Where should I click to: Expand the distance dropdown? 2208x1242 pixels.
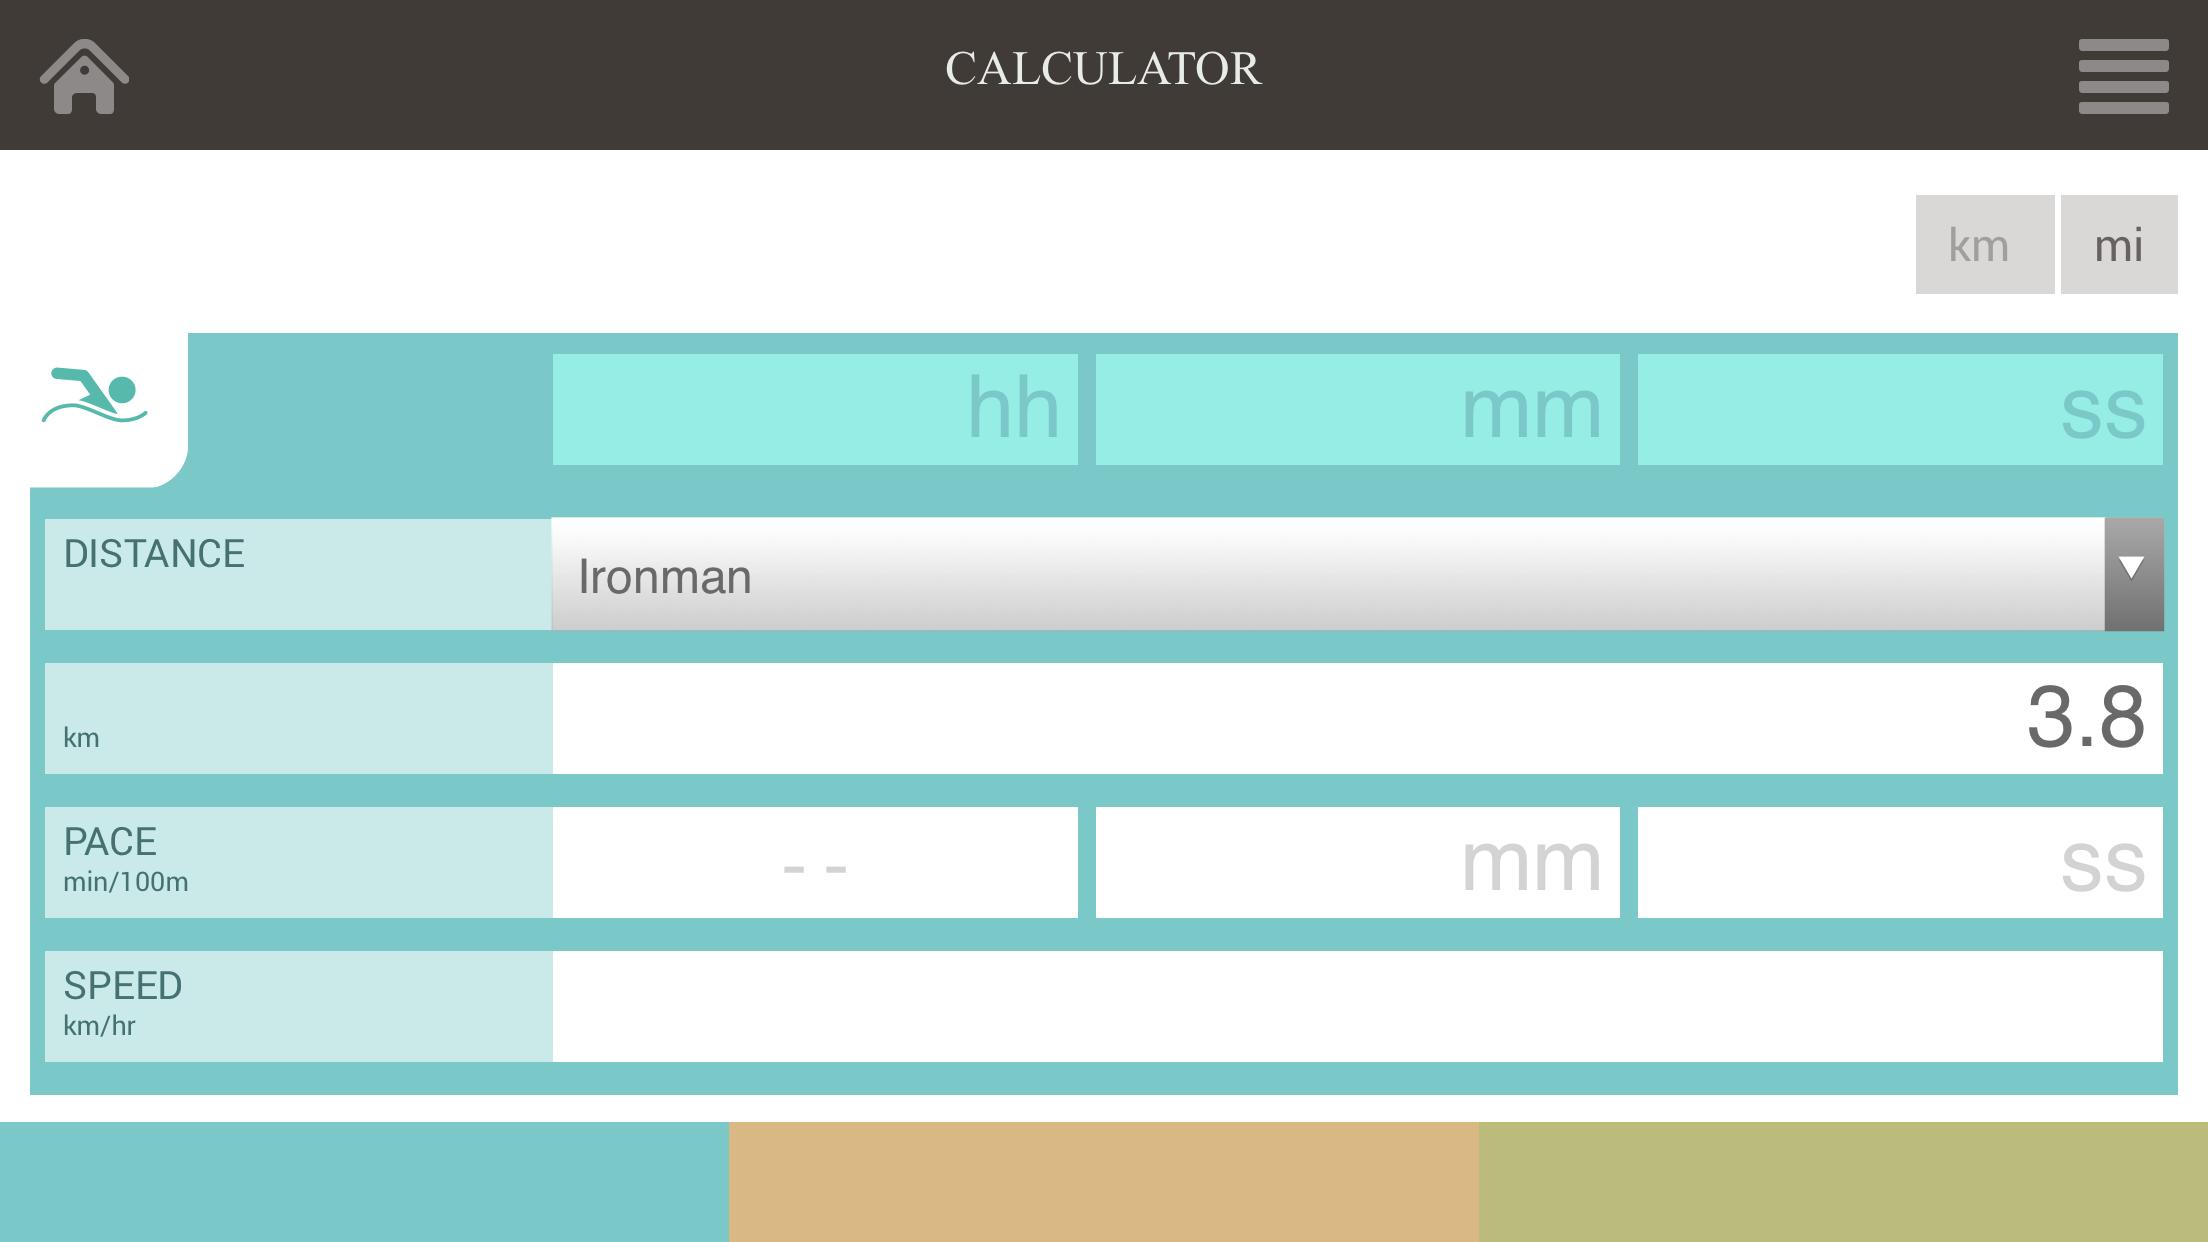pos(2132,573)
